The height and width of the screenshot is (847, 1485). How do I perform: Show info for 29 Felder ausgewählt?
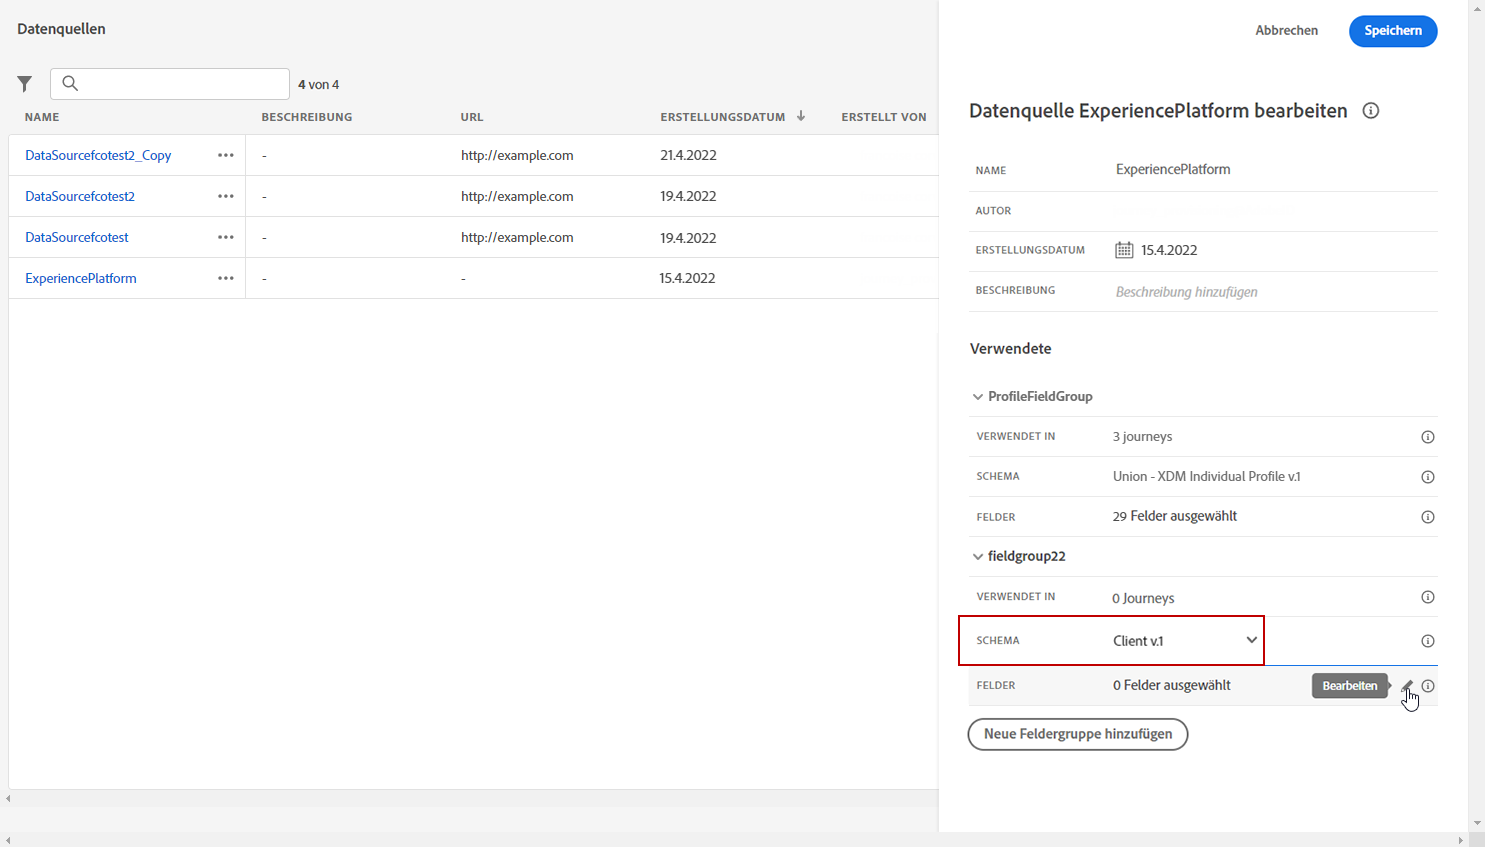pos(1428,517)
